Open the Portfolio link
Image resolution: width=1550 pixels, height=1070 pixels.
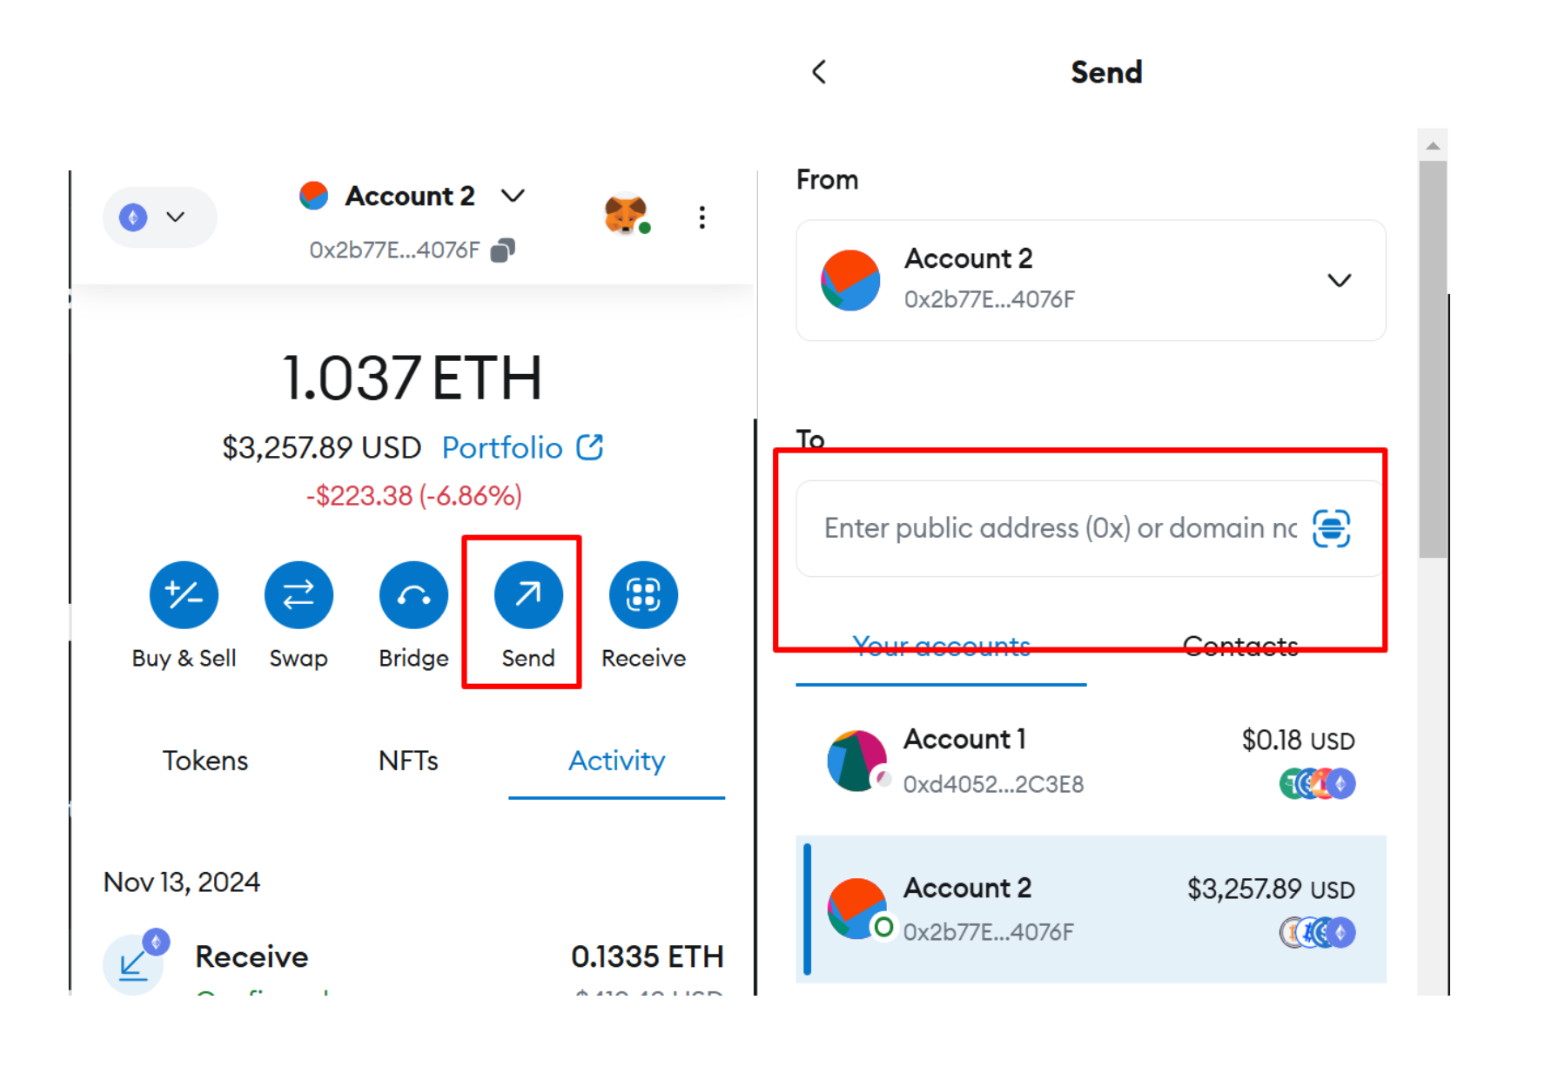[x=521, y=447]
